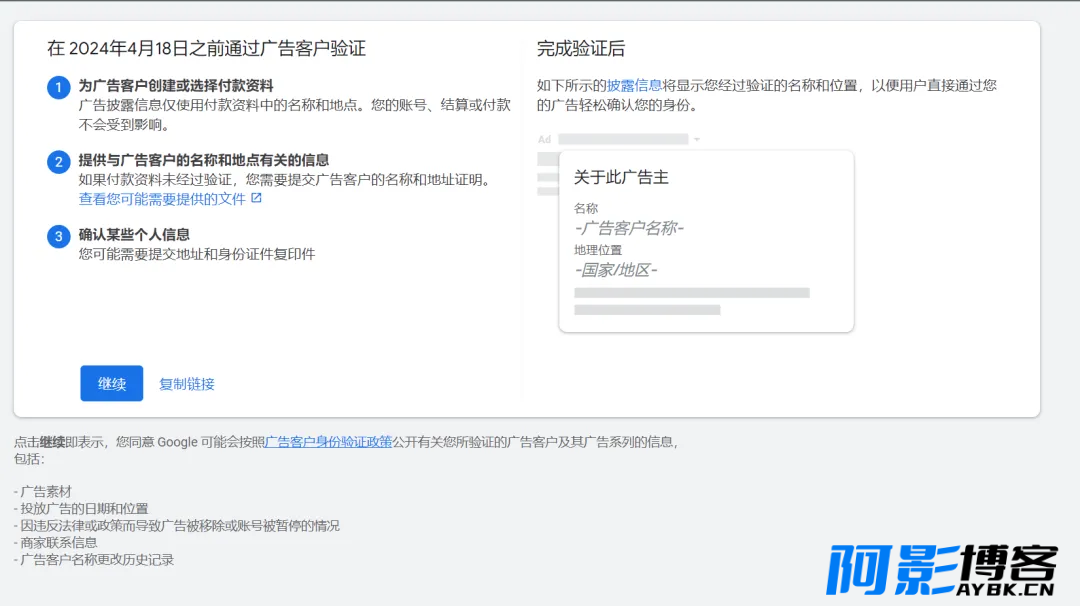The height and width of the screenshot is (606, 1080).
Task: Click the sentence 如果付款资料未经过验证，您需要提交广告客户的名称和地址证明。
Action: pyautogui.click(x=287, y=180)
